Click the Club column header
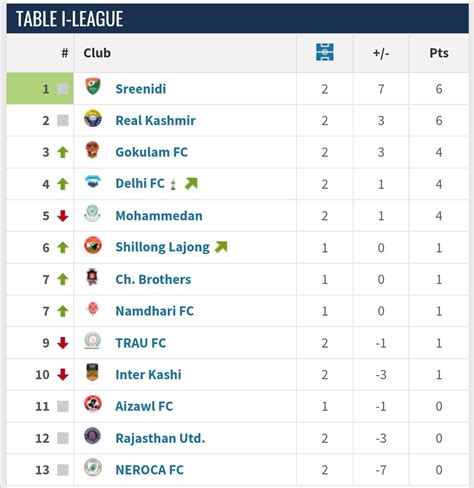The image size is (474, 488). tap(97, 53)
